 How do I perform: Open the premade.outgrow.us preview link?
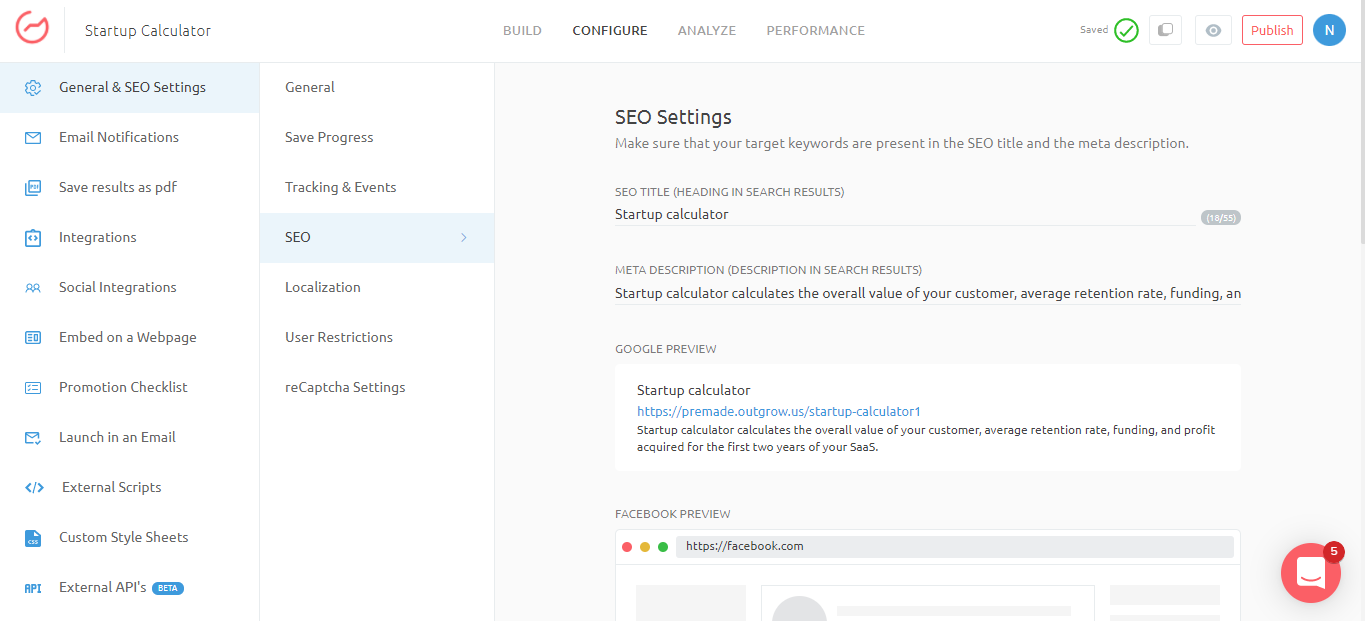pos(778,411)
